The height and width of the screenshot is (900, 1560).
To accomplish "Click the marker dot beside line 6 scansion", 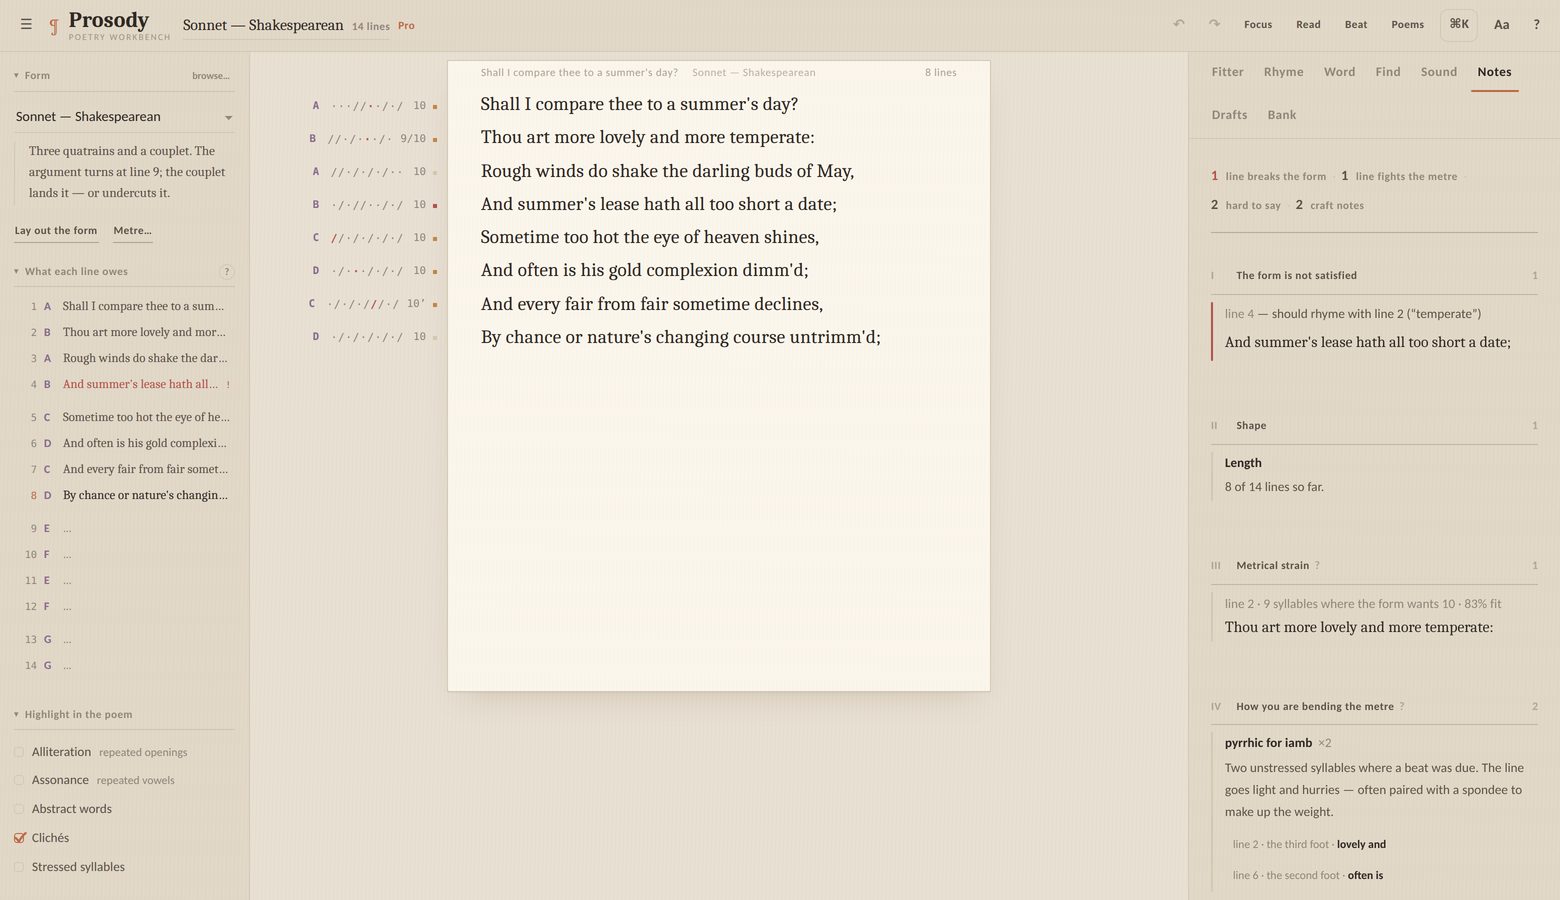I will click(x=435, y=271).
